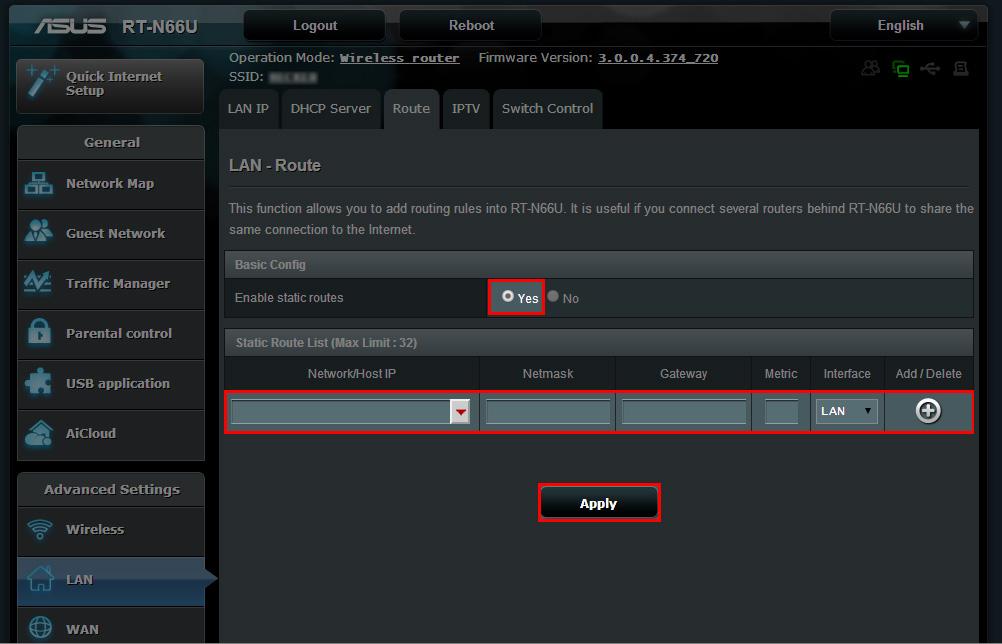Select the Route tab
The image size is (1002, 644).
[x=411, y=109]
